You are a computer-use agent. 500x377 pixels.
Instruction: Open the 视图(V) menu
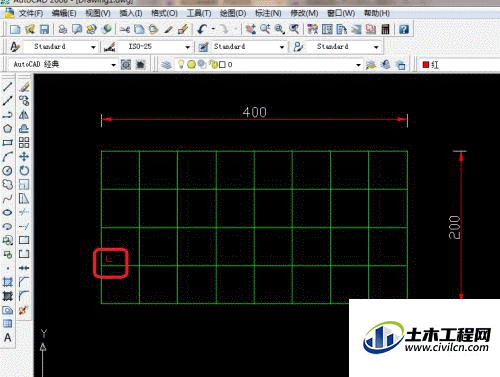[98, 13]
